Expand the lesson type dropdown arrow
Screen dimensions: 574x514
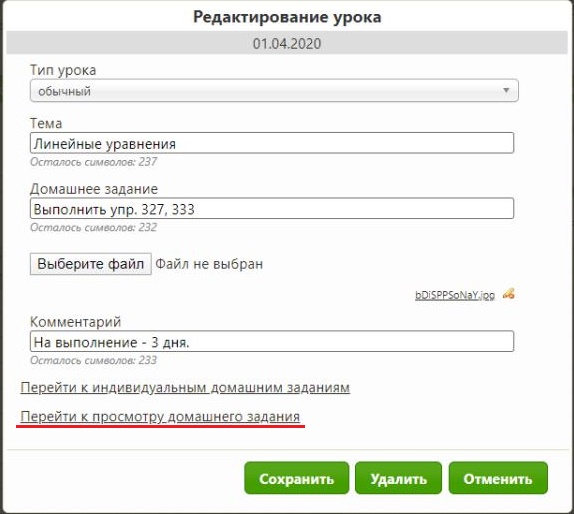tap(506, 90)
